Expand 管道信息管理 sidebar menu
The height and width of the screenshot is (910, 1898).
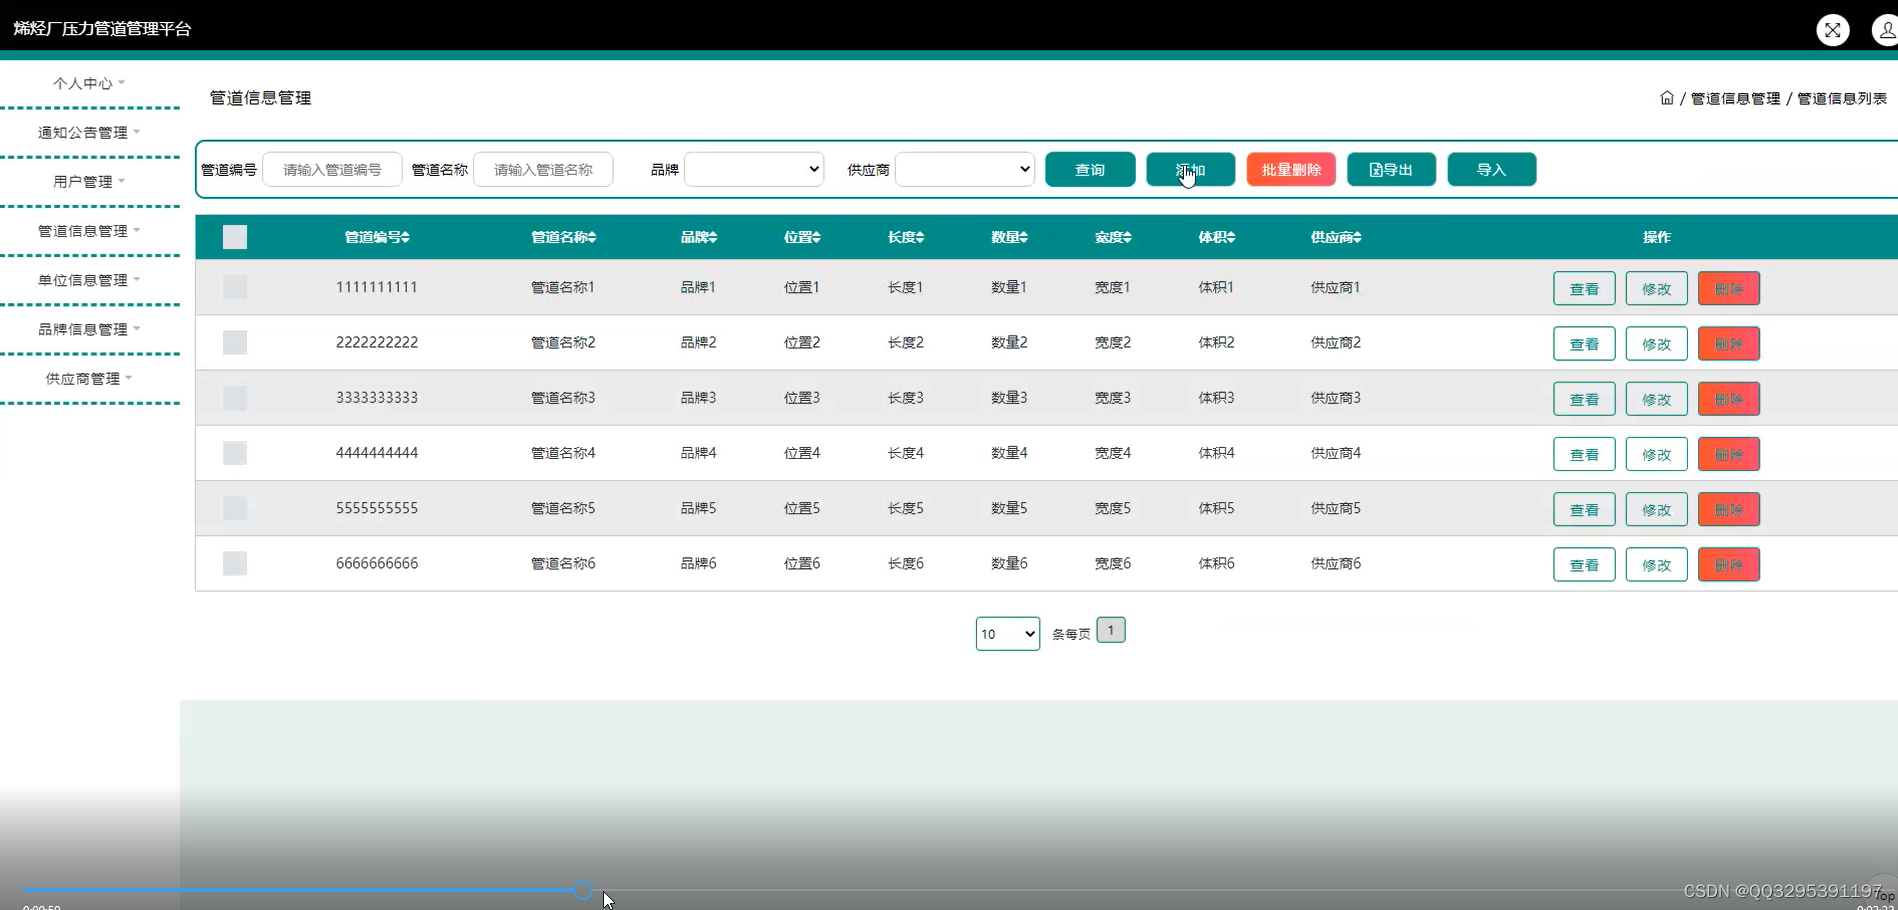tap(88, 231)
